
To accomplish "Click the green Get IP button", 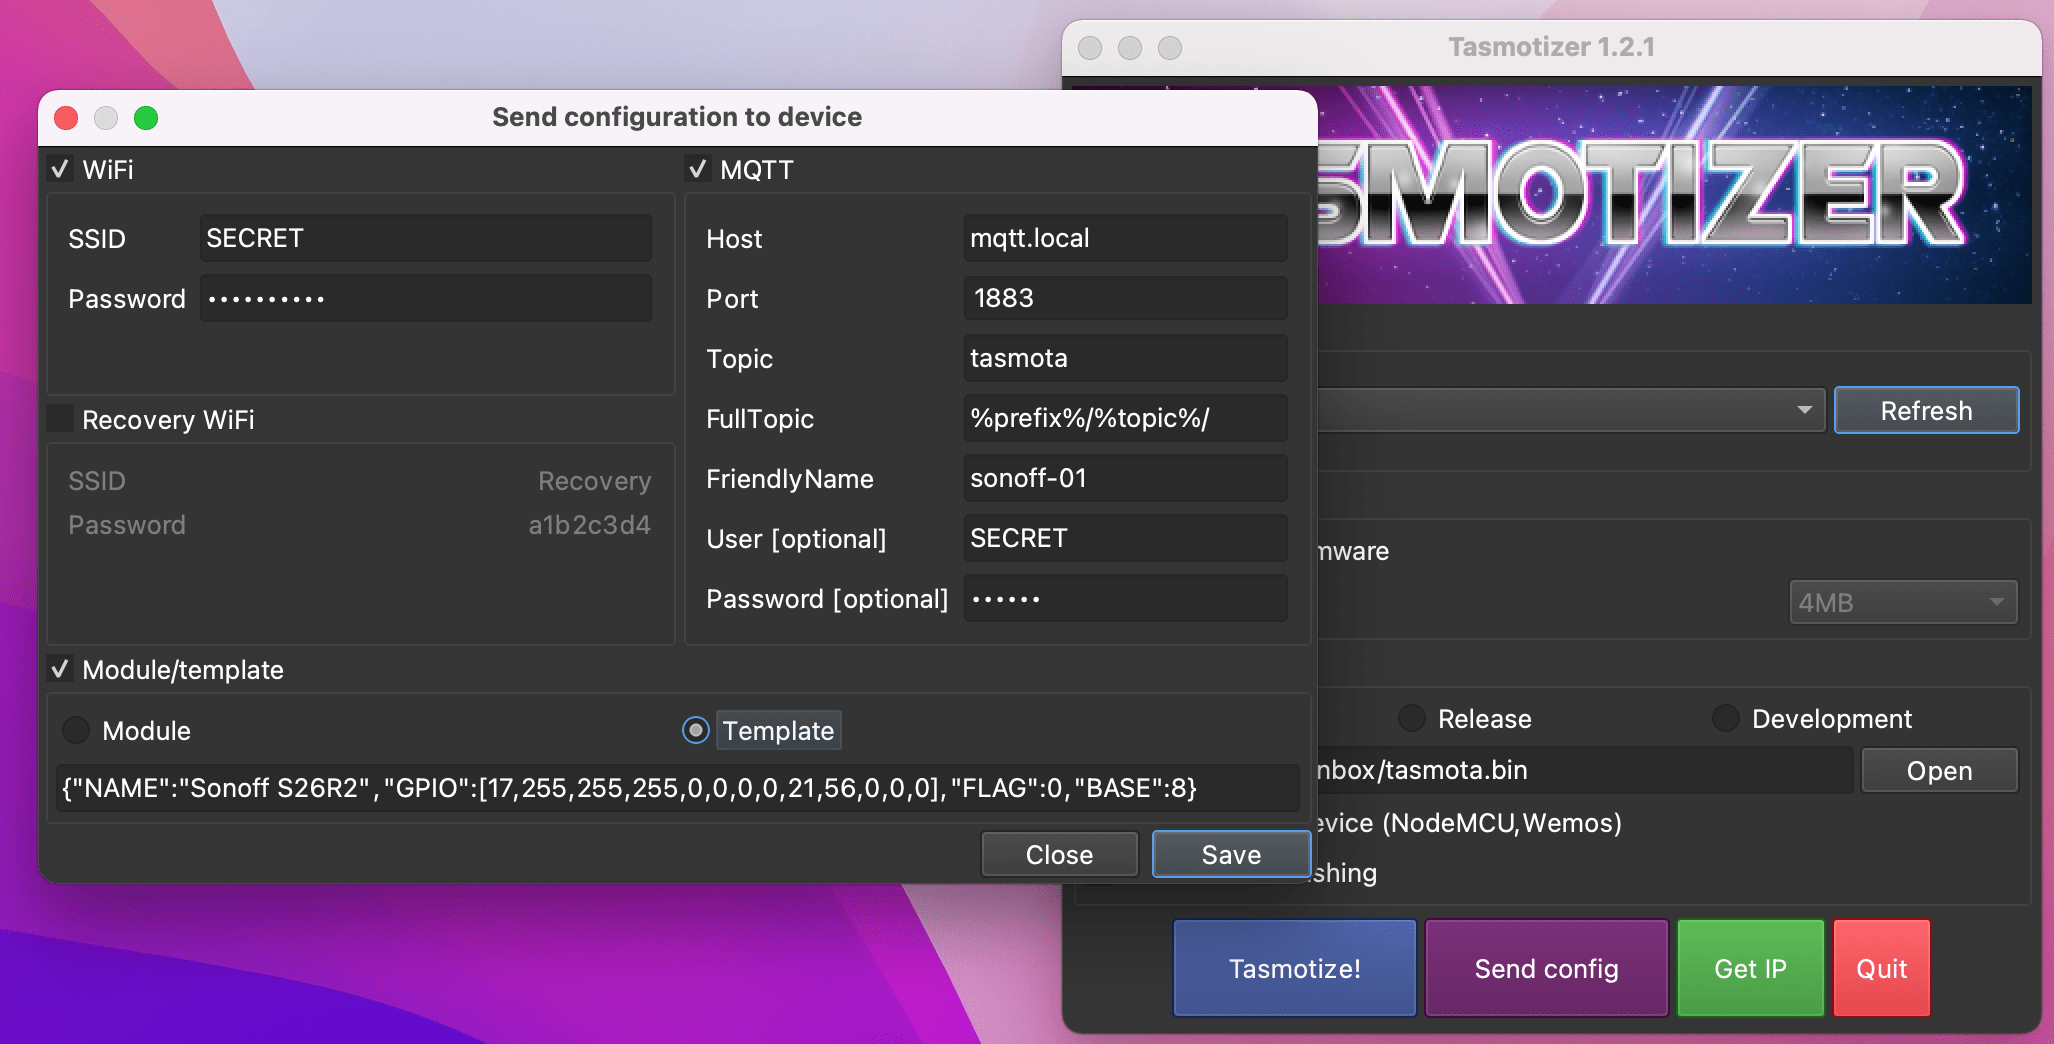I will tap(1750, 968).
